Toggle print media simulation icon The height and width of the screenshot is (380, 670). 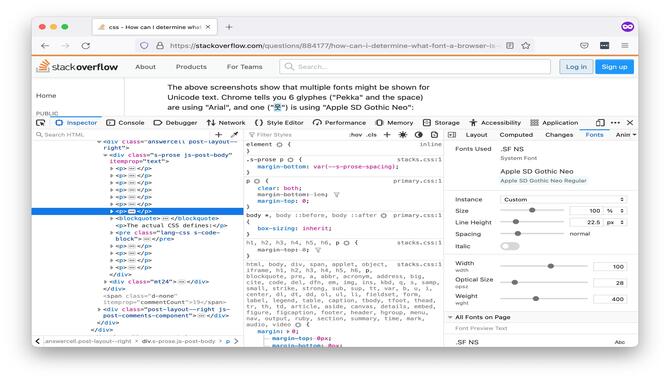tap(434, 135)
